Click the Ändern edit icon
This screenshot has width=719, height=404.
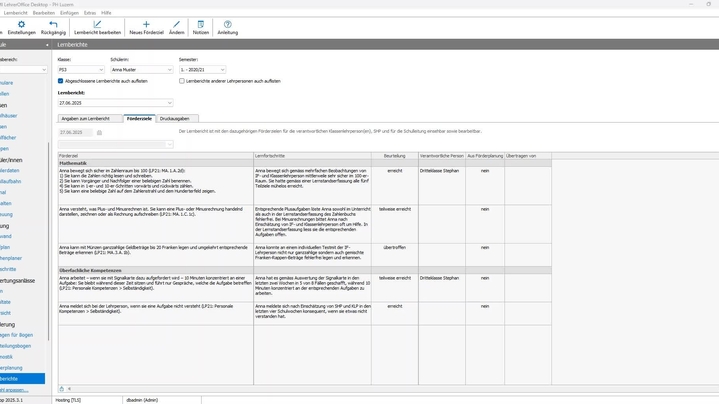[176, 24]
